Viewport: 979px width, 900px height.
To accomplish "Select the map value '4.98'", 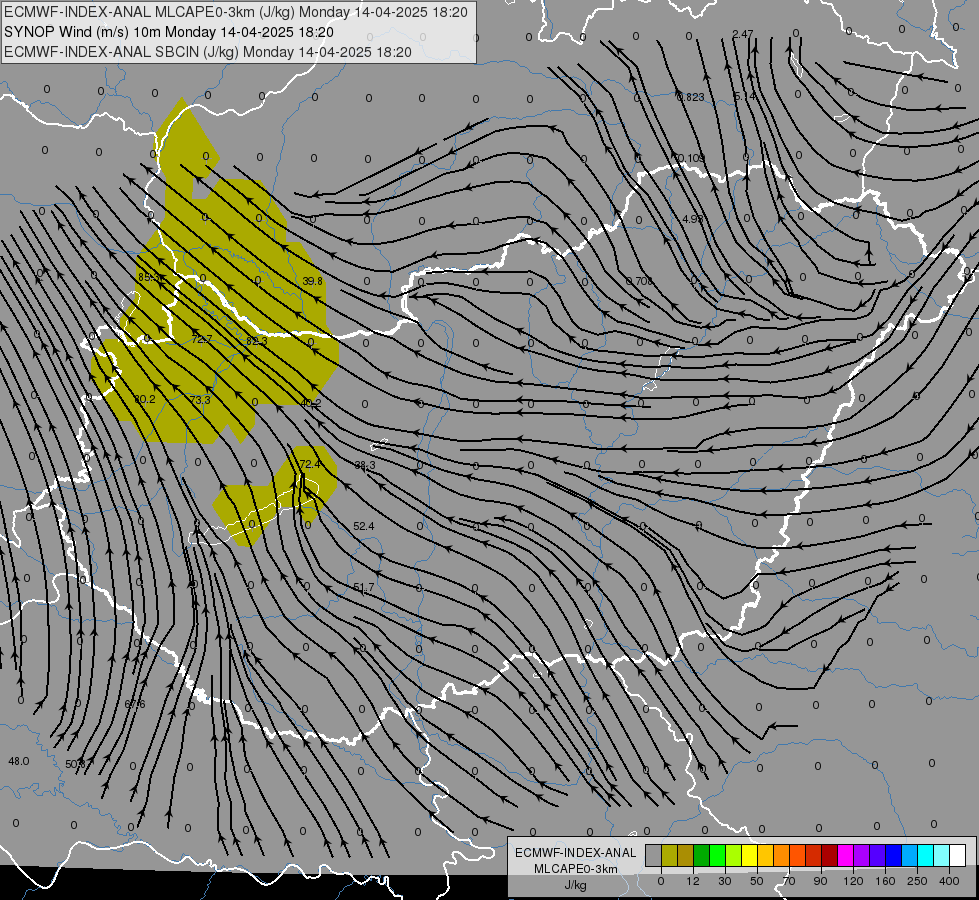I will [693, 219].
